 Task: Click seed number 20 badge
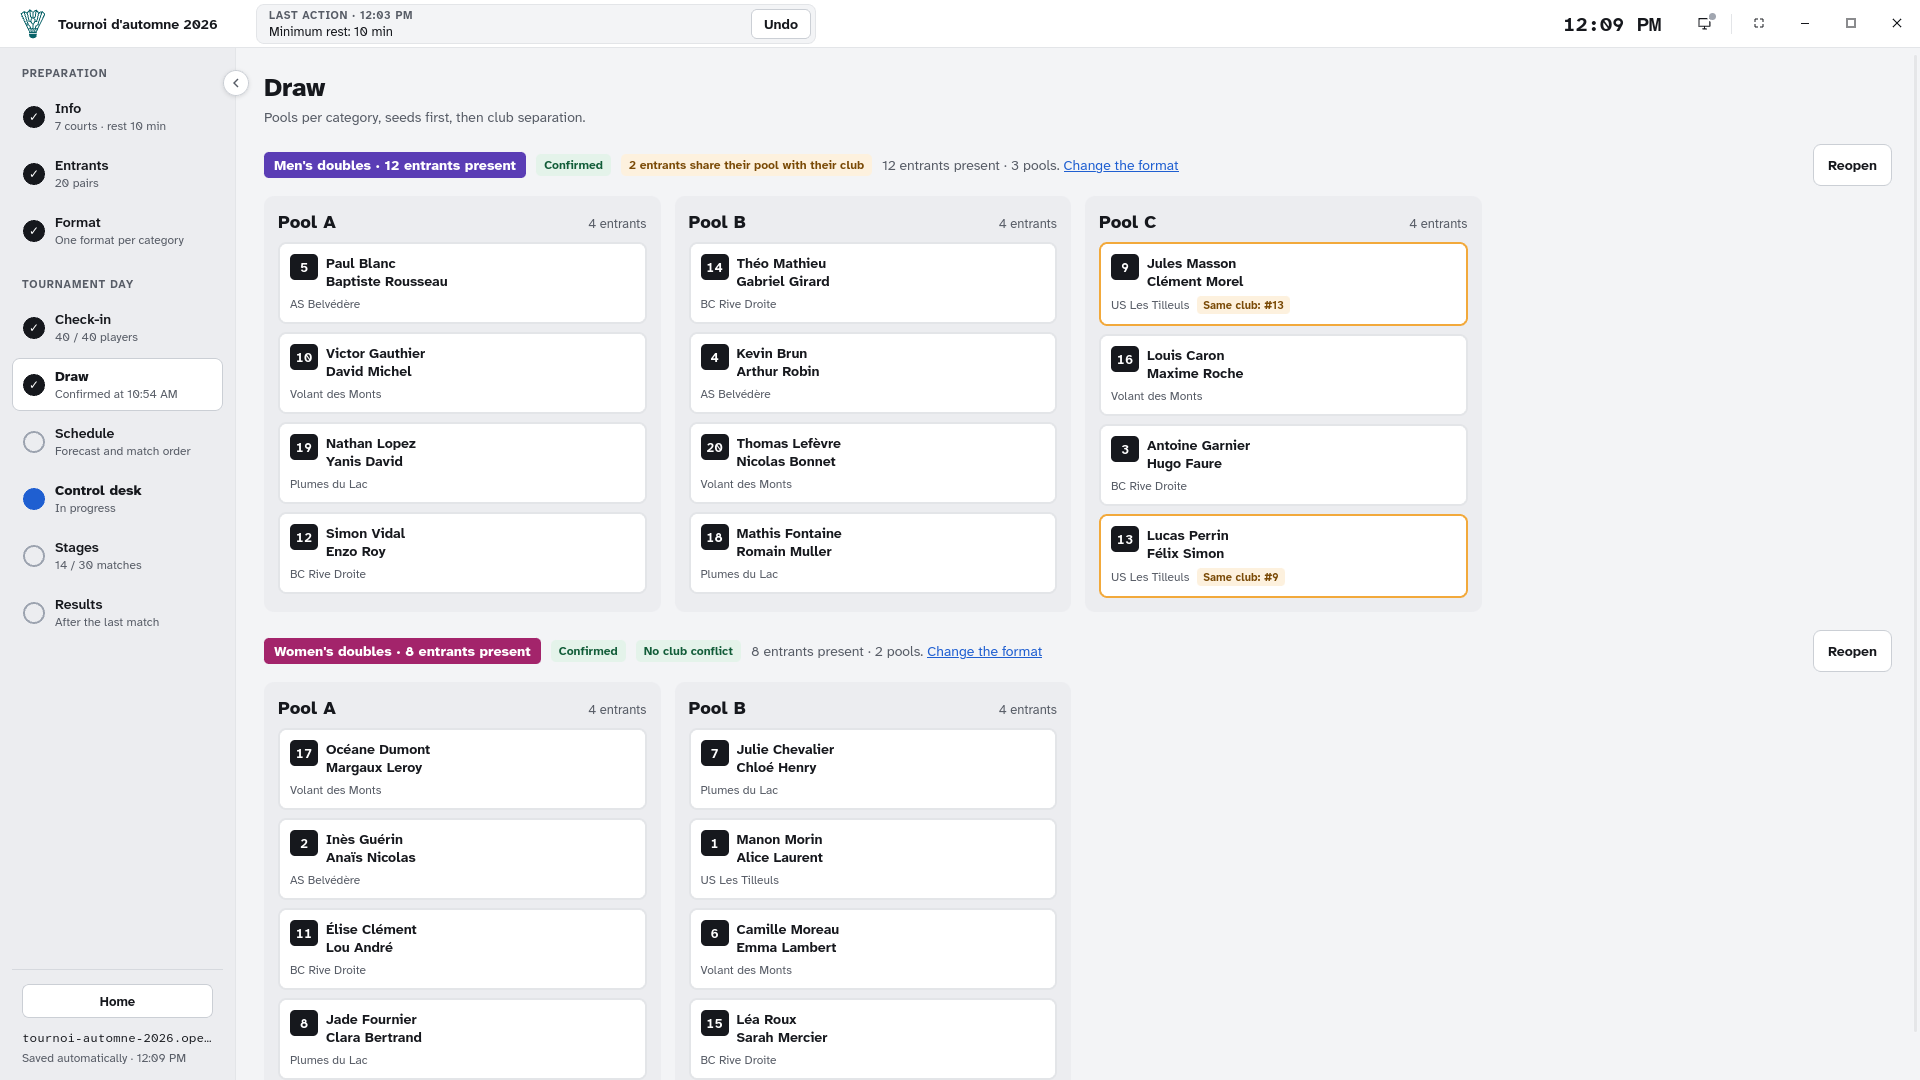(x=714, y=447)
